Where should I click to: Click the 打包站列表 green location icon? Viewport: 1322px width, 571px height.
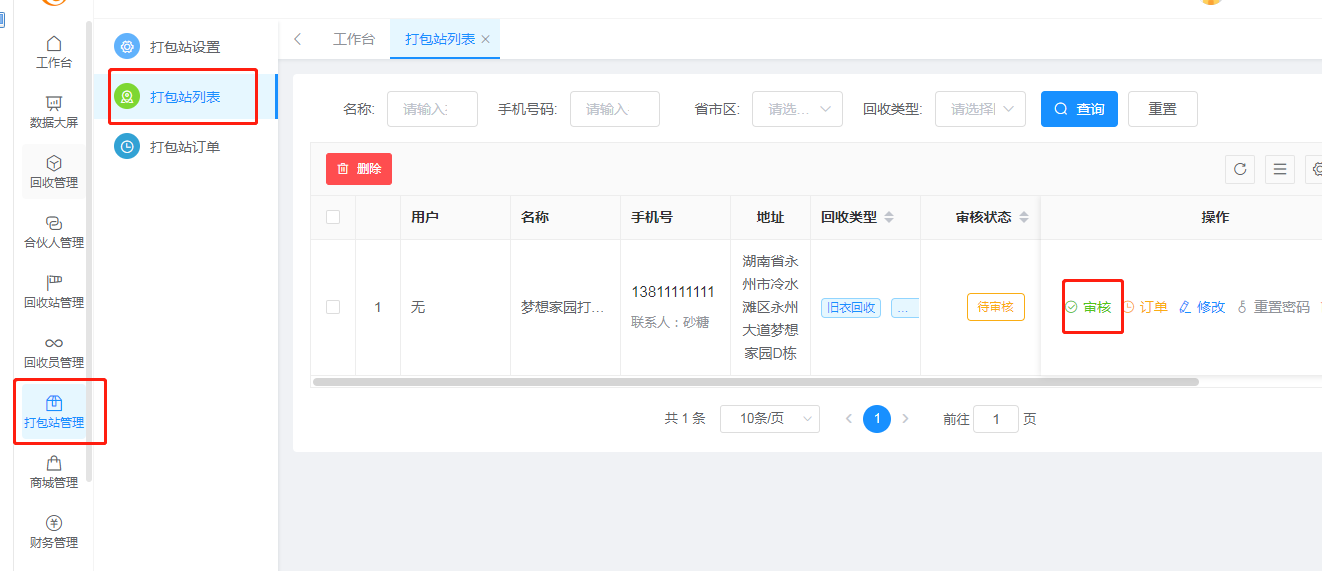pyautogui.click(x=127, y=96)
